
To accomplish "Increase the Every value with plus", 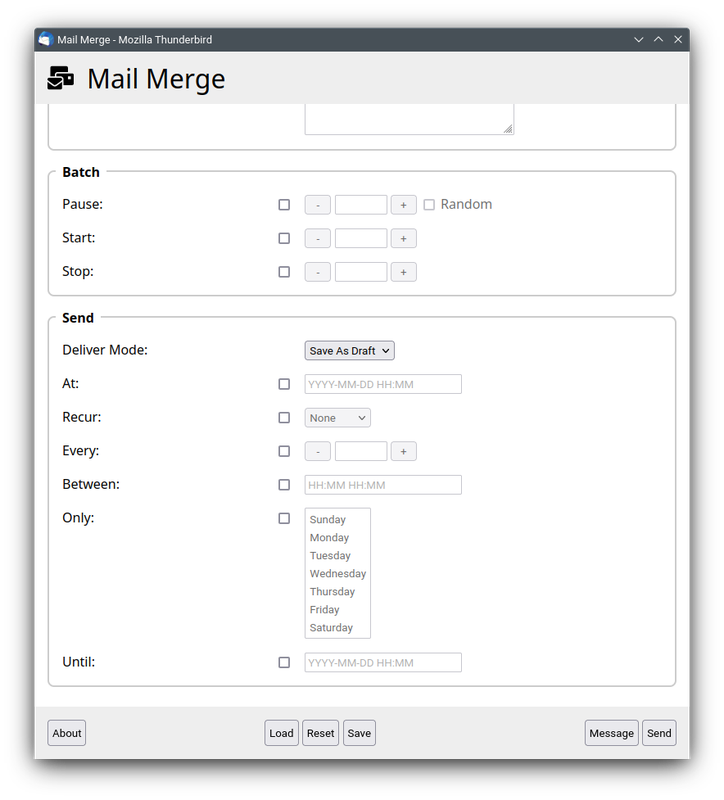I will click(404, 452).
